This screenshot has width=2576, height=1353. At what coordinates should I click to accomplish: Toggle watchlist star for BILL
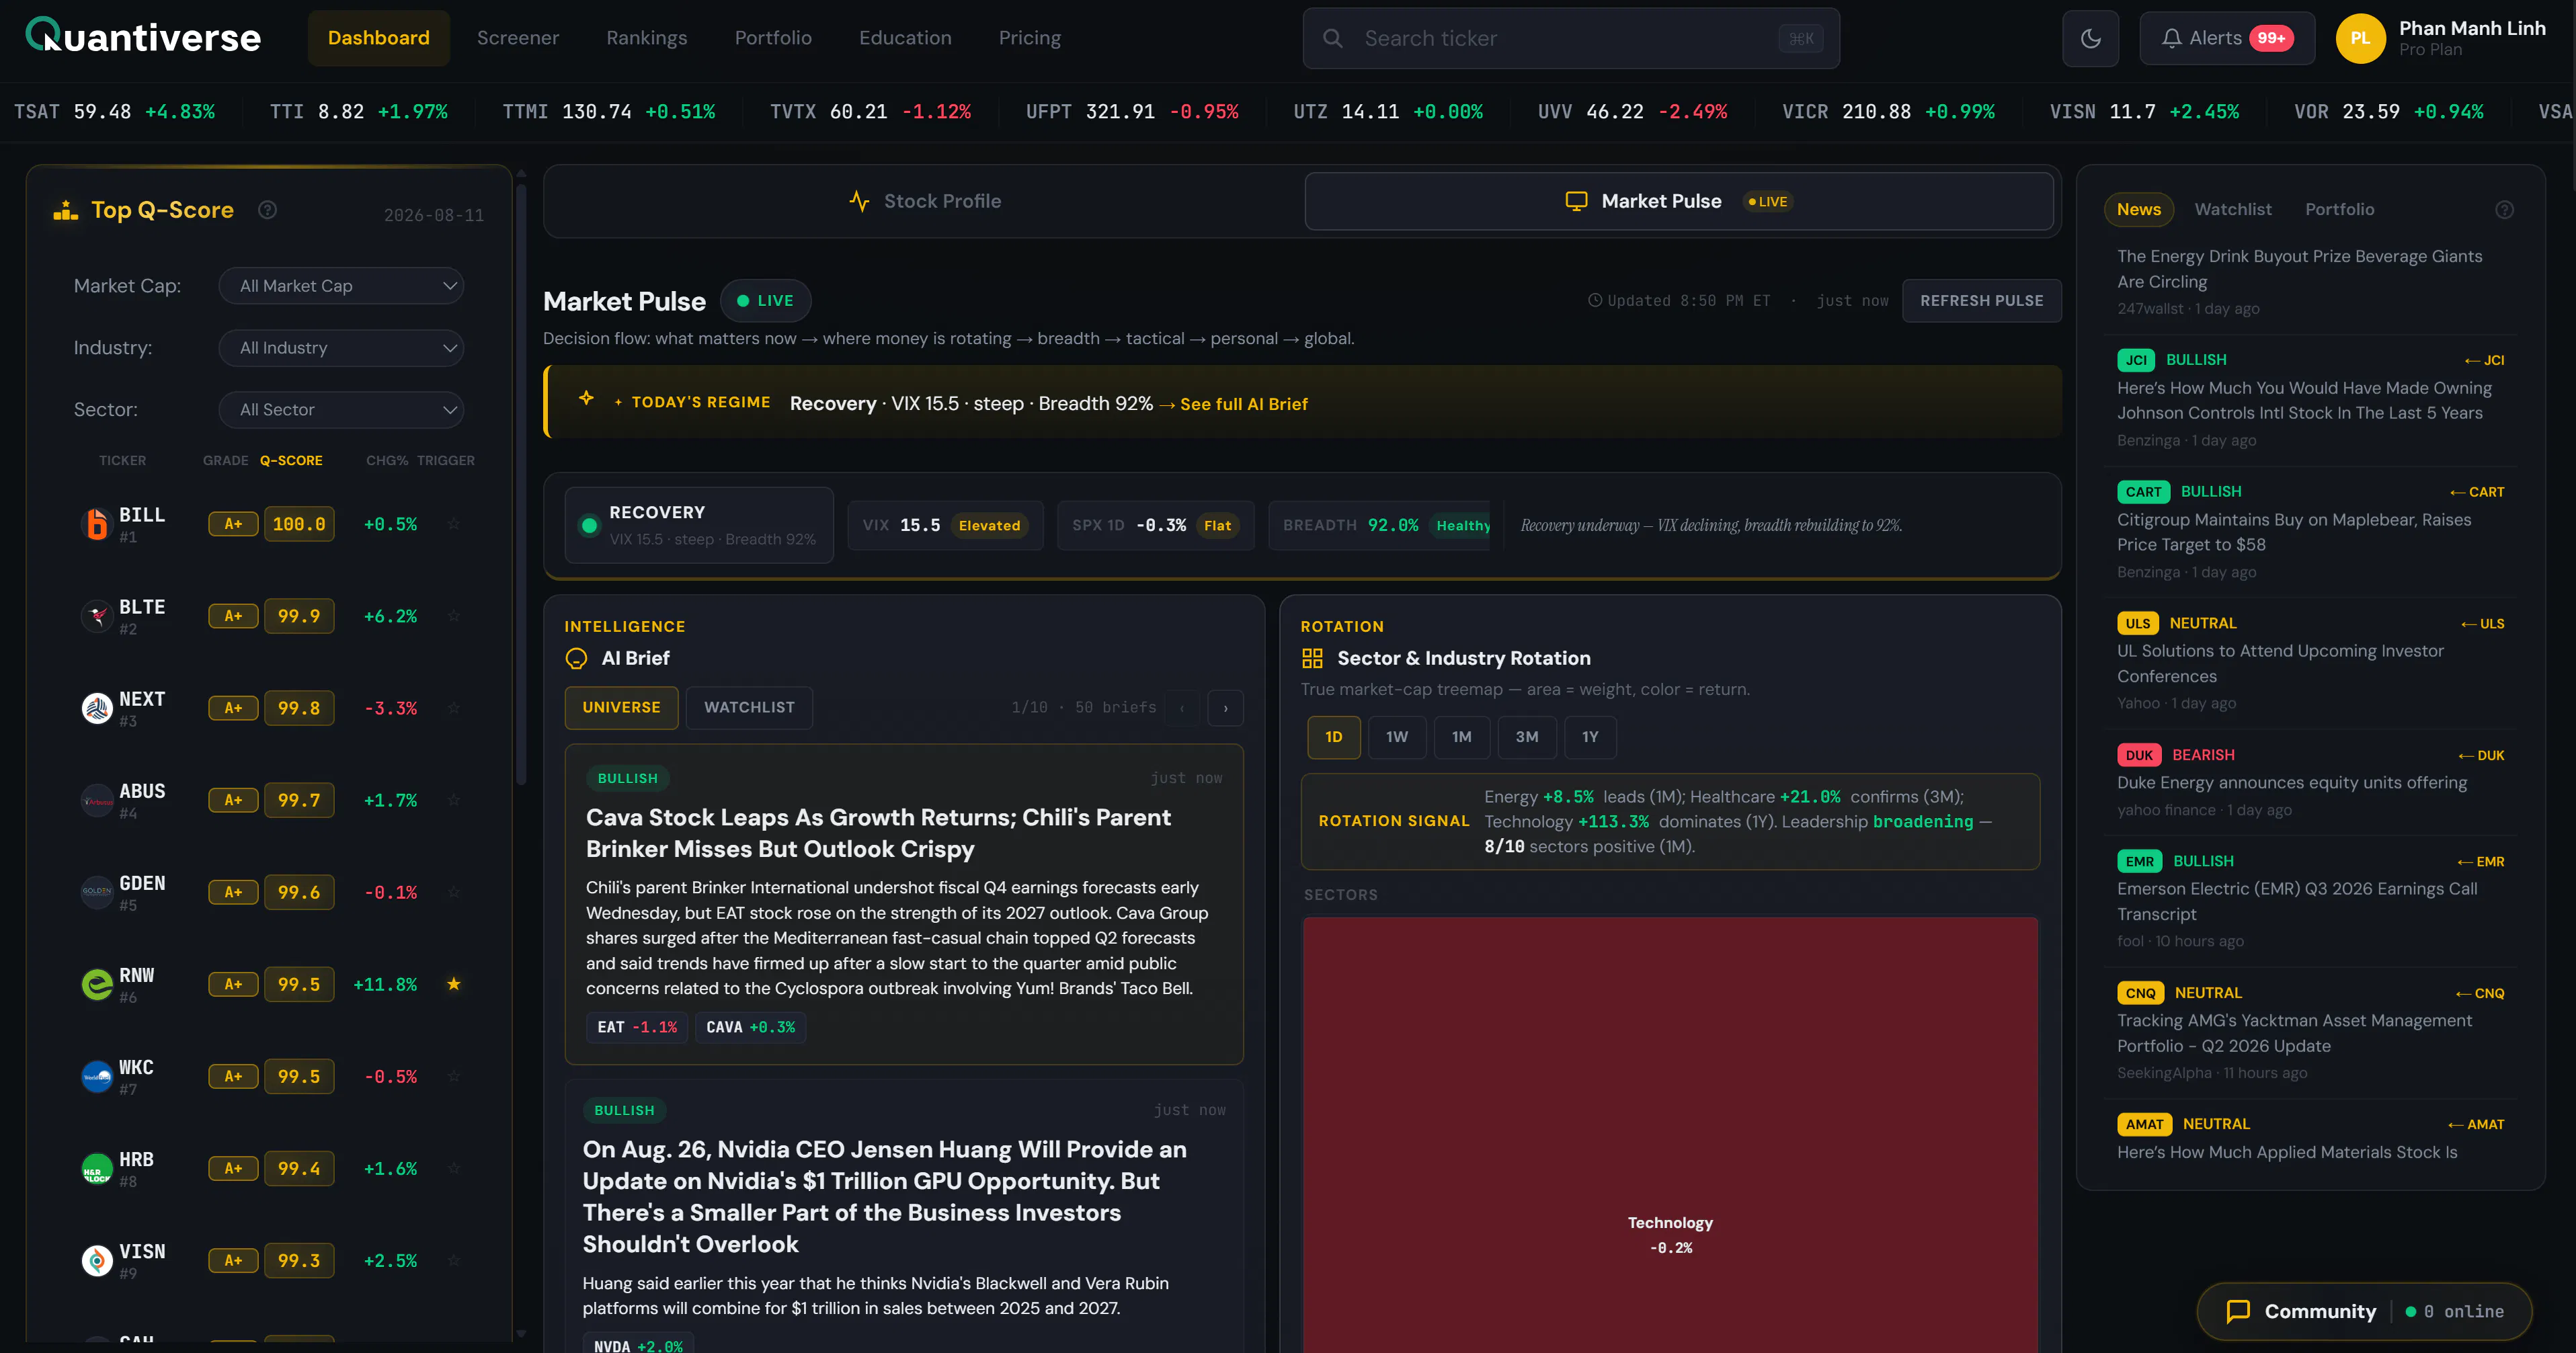coord(454,524)
